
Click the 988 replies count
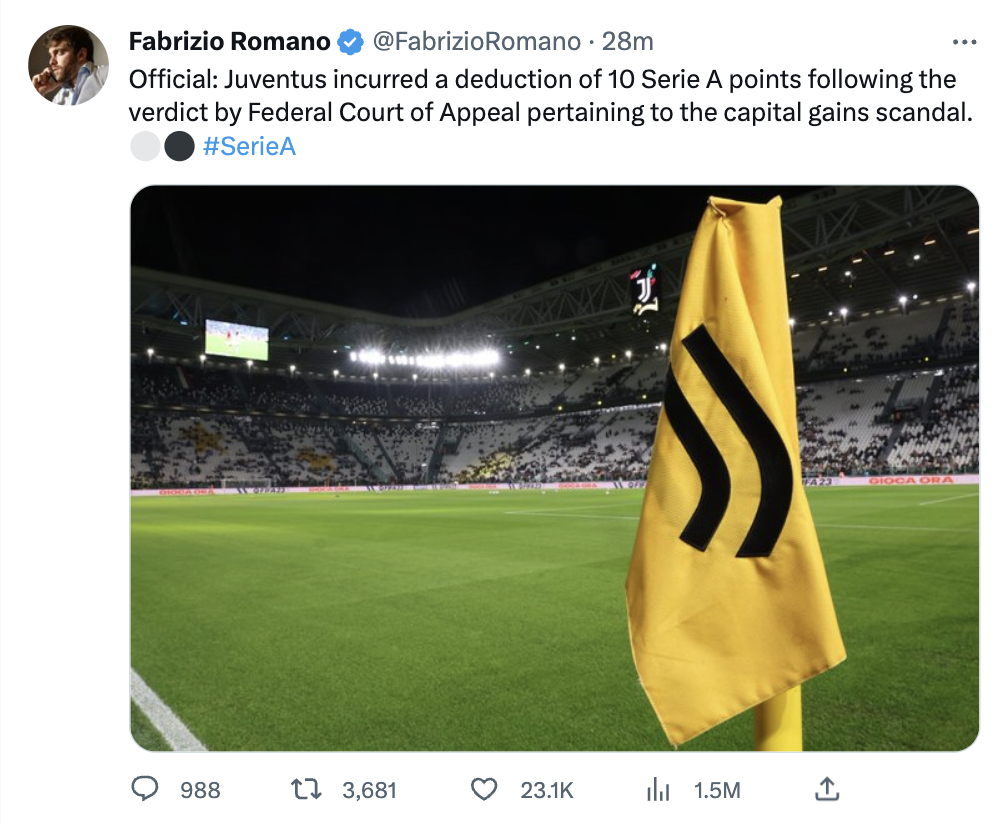(x=200, y=790)
